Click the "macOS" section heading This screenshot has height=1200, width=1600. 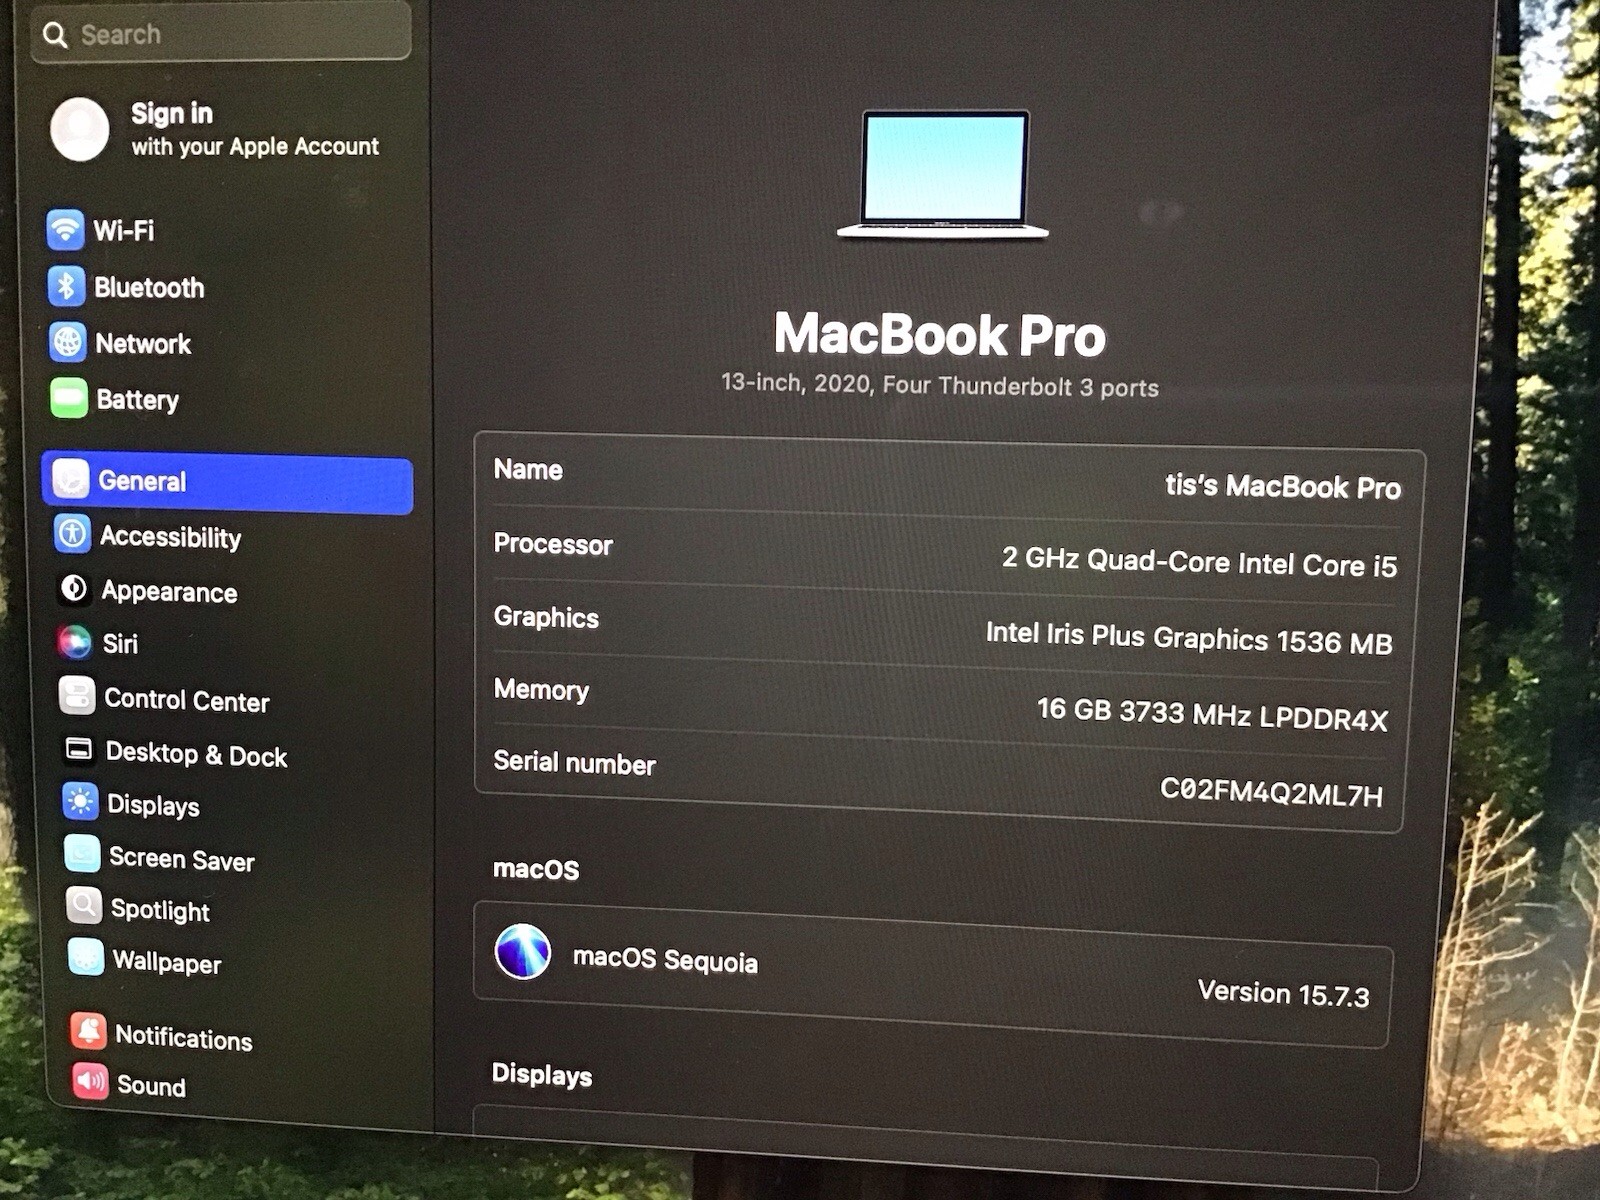pyautogui.click(x=536, y=869)
